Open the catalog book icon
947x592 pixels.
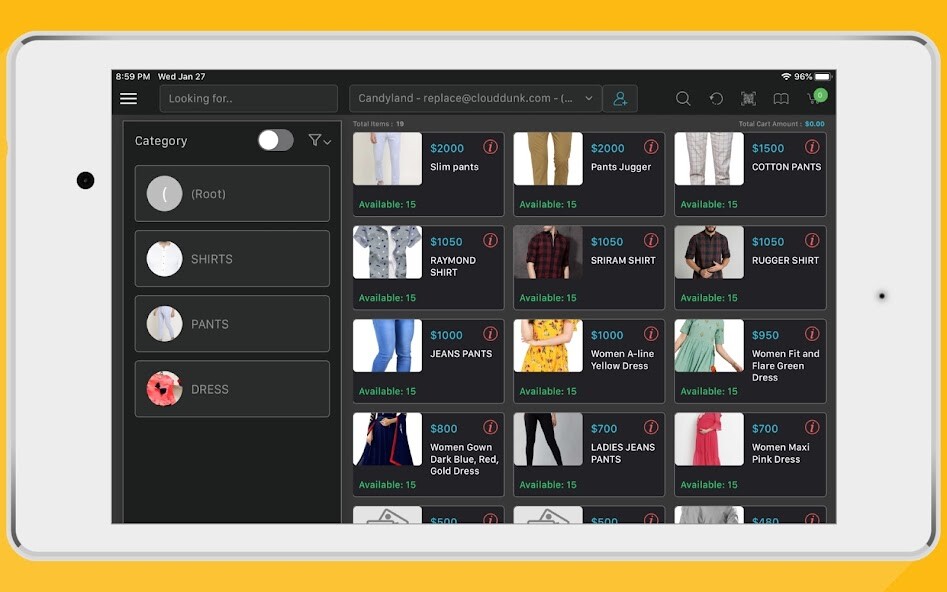point(781,98)
